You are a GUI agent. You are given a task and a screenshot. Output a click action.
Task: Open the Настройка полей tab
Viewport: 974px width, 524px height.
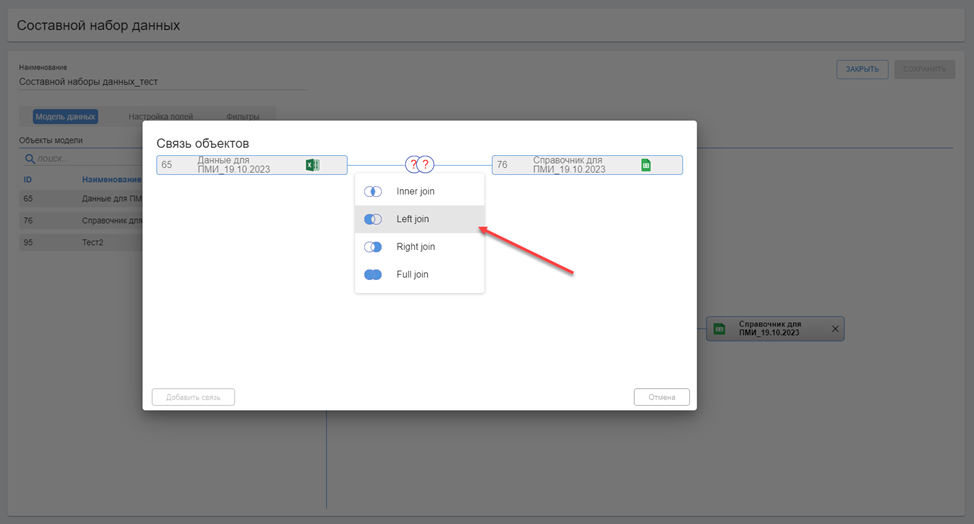(161, 117)
